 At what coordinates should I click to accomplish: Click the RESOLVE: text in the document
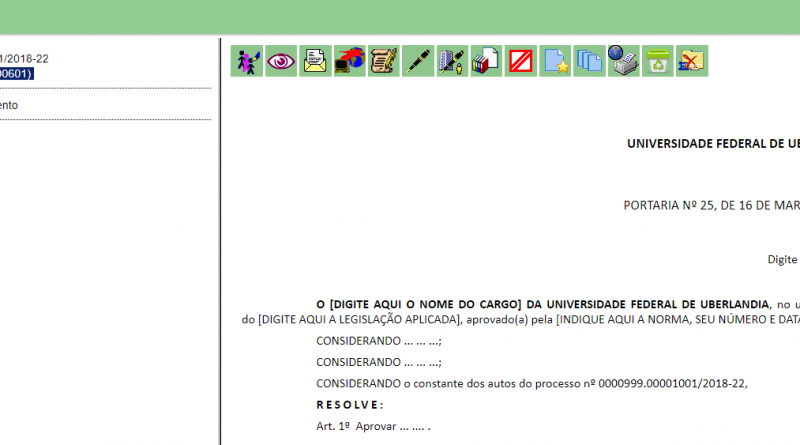click(350, 405)
